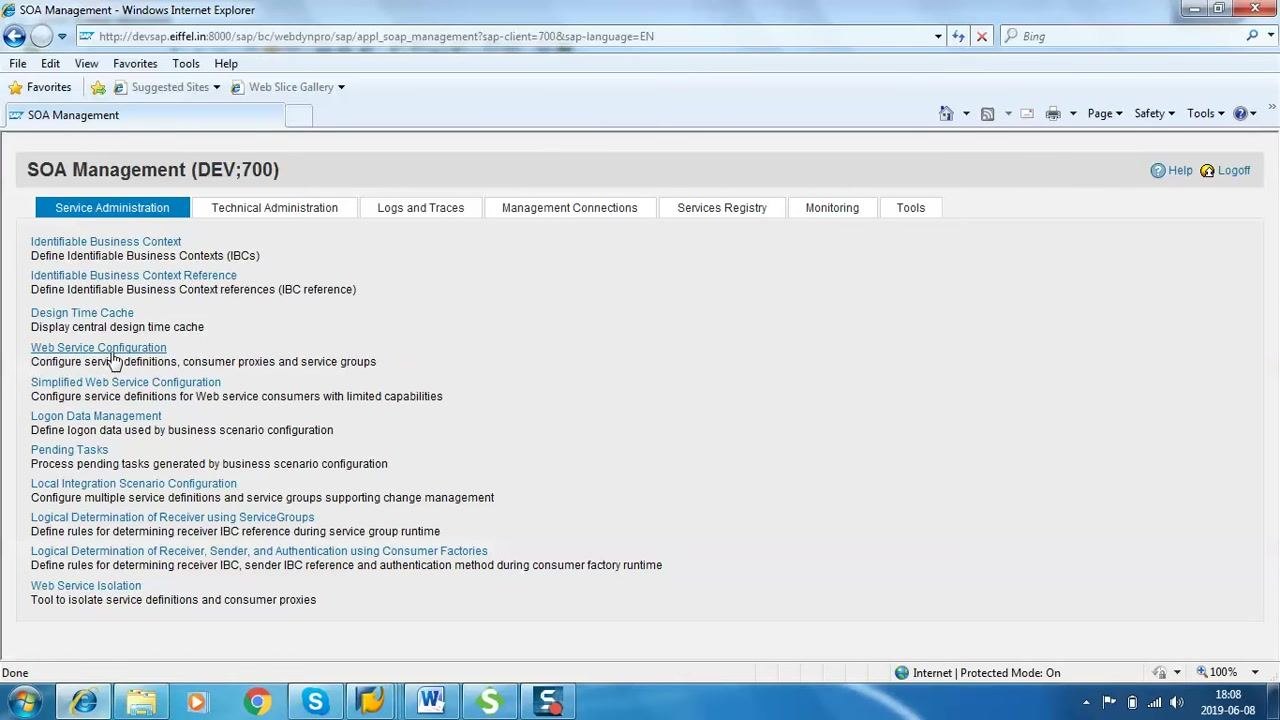Open the Page dropdown menu
Viewport: 1280px width, 720px height.
coord(1105,113)
